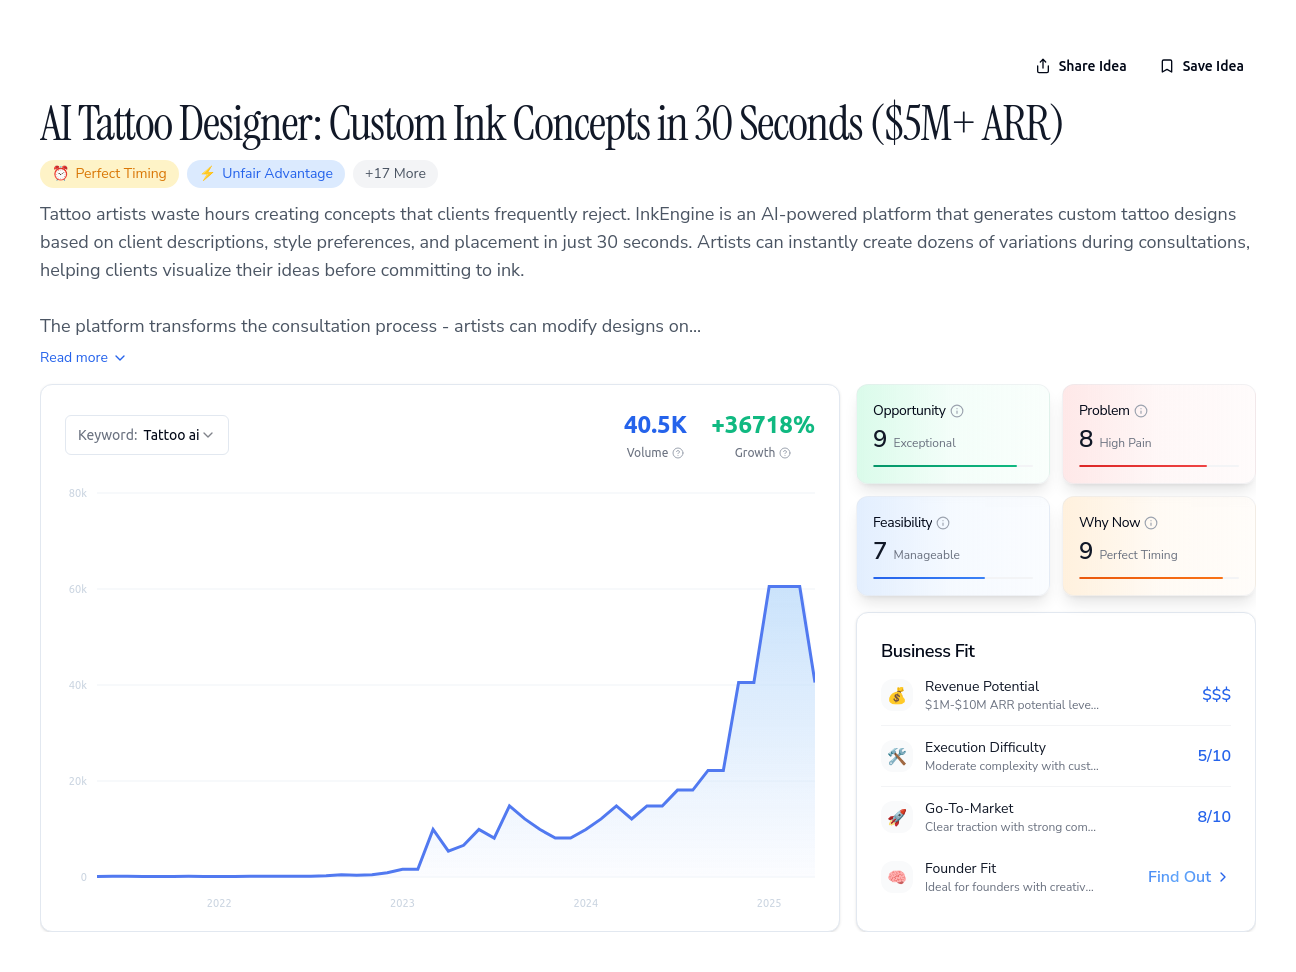The width and height of the screenshot is (1296, 972).
Task: Click the $$$ revenue rating
Action: click(1216, 695)
